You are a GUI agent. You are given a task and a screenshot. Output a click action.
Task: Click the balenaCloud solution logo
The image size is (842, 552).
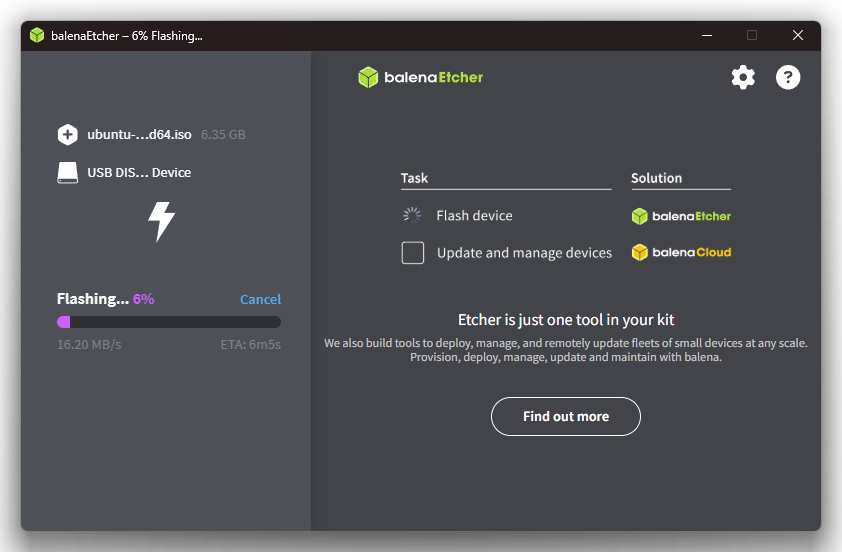coord(681,252)
